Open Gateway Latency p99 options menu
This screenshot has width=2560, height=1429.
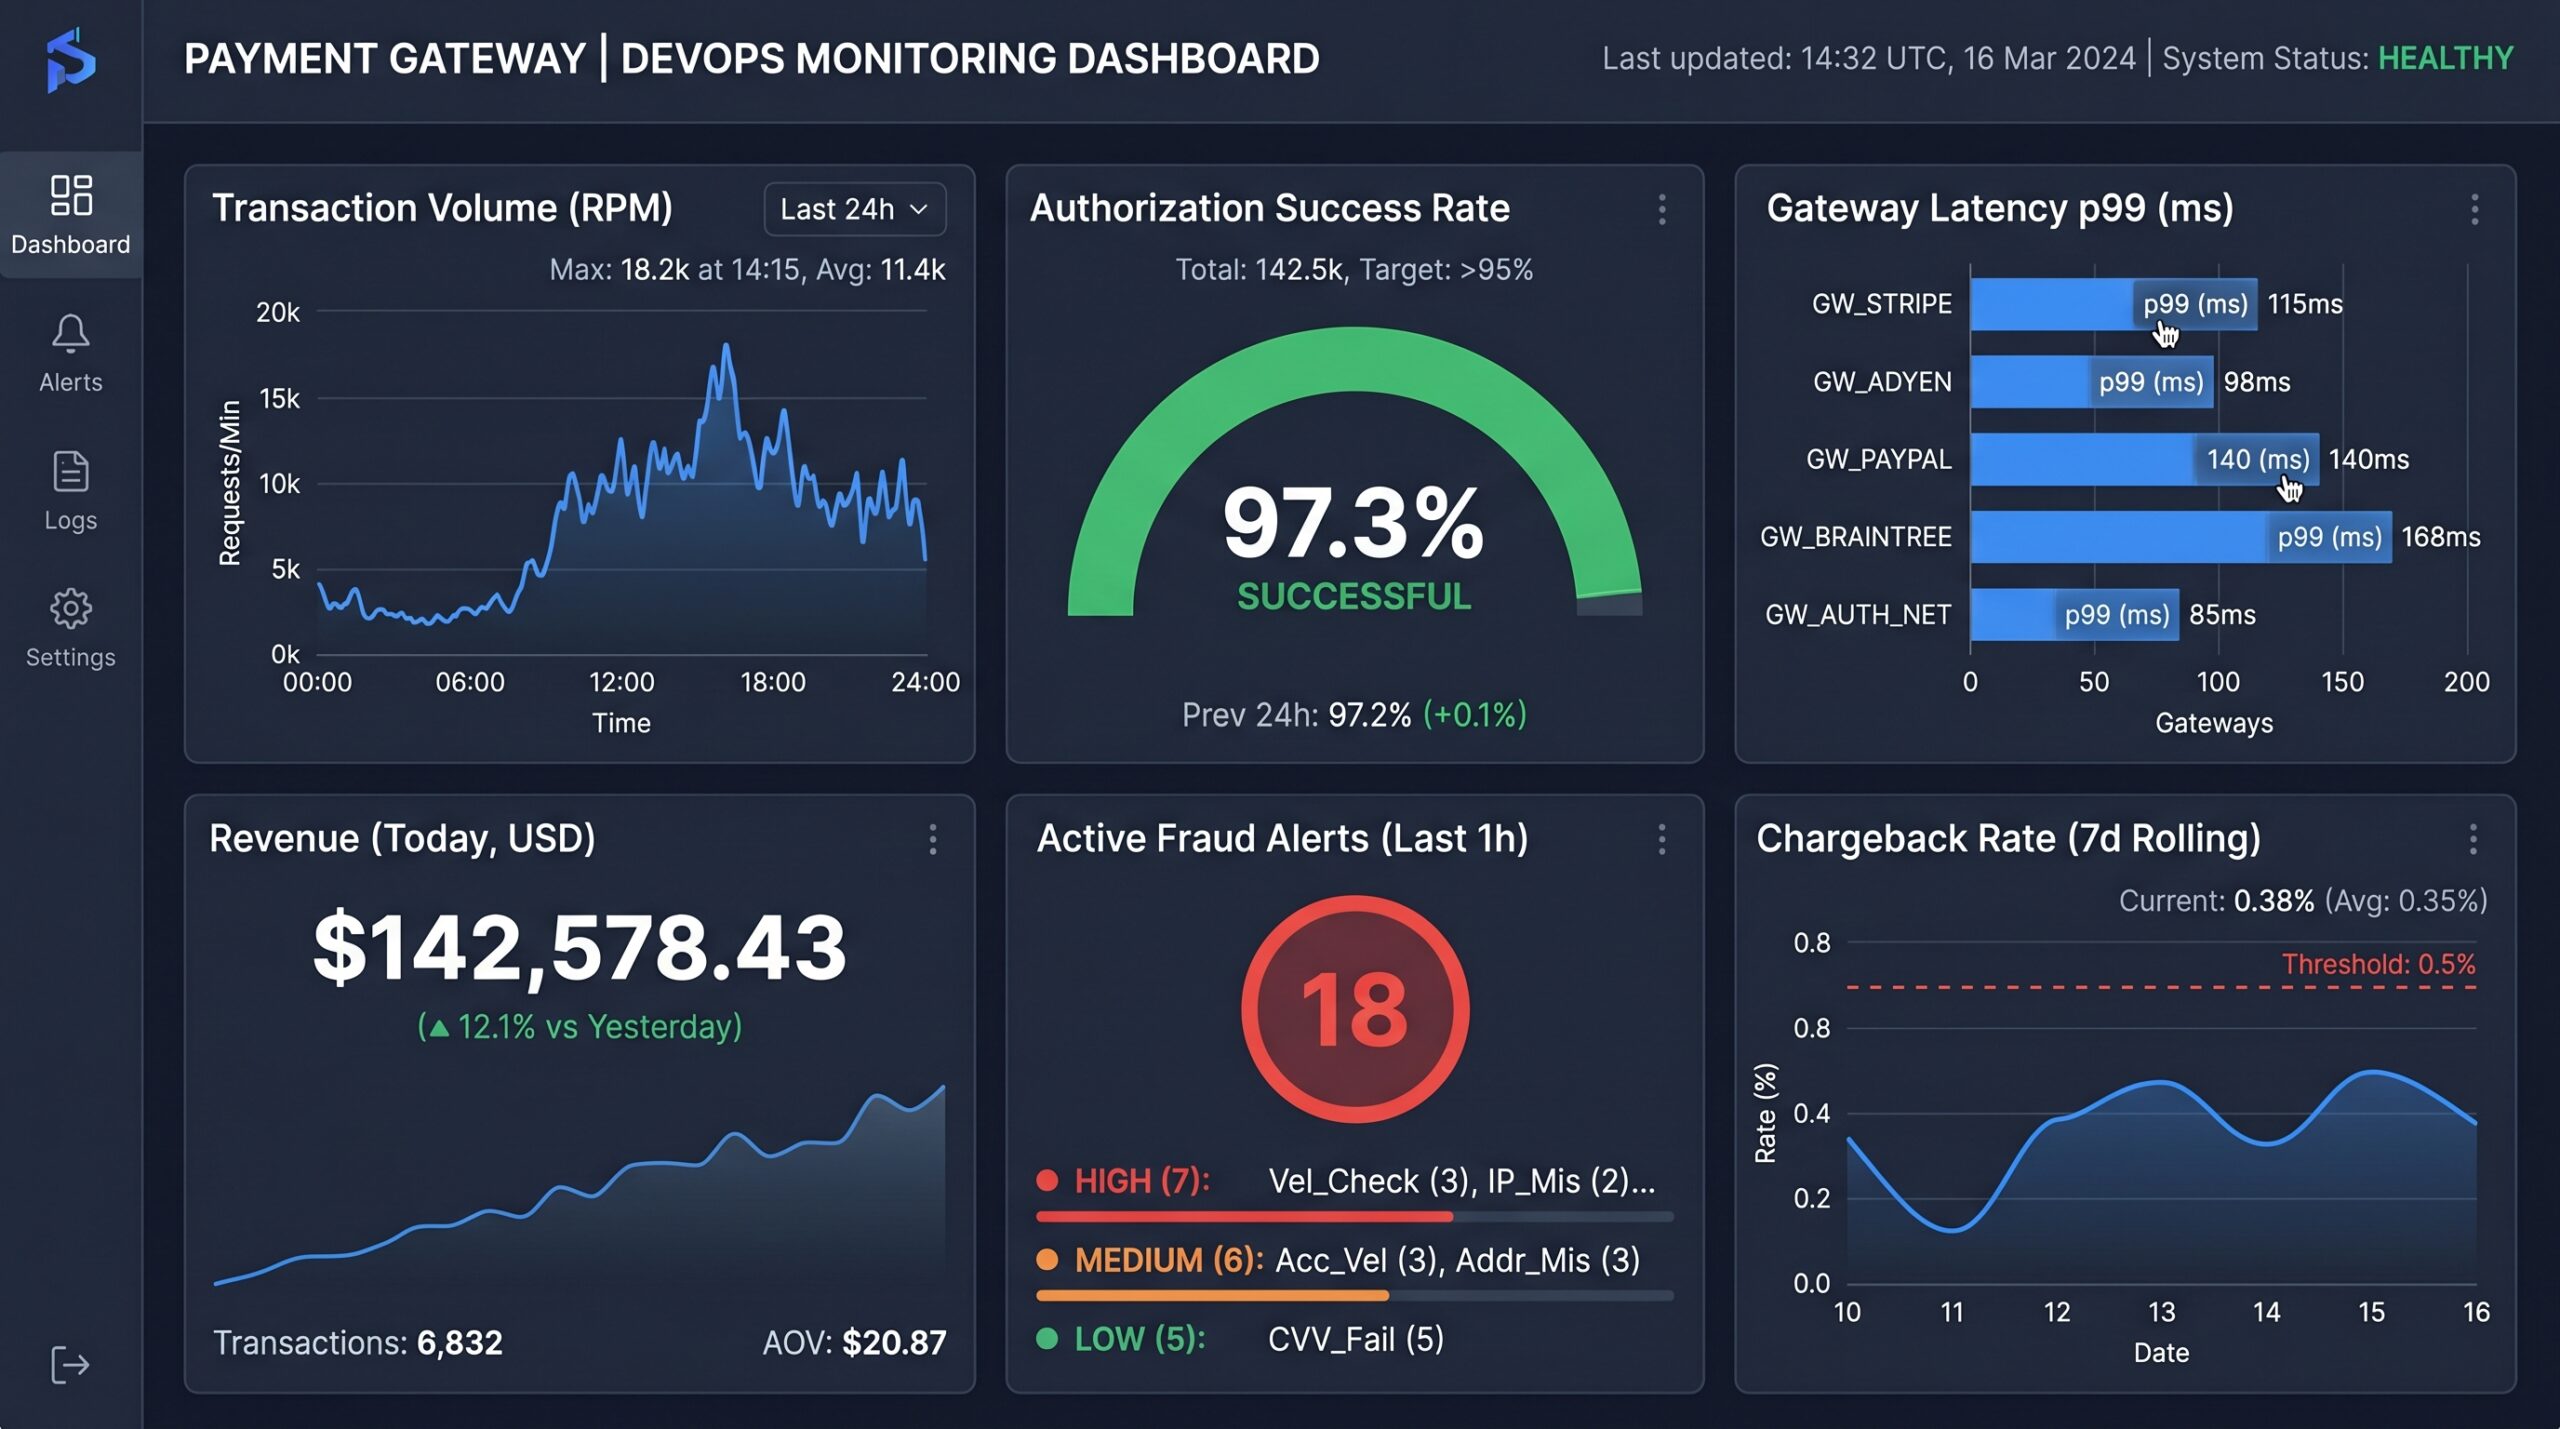2475,209
